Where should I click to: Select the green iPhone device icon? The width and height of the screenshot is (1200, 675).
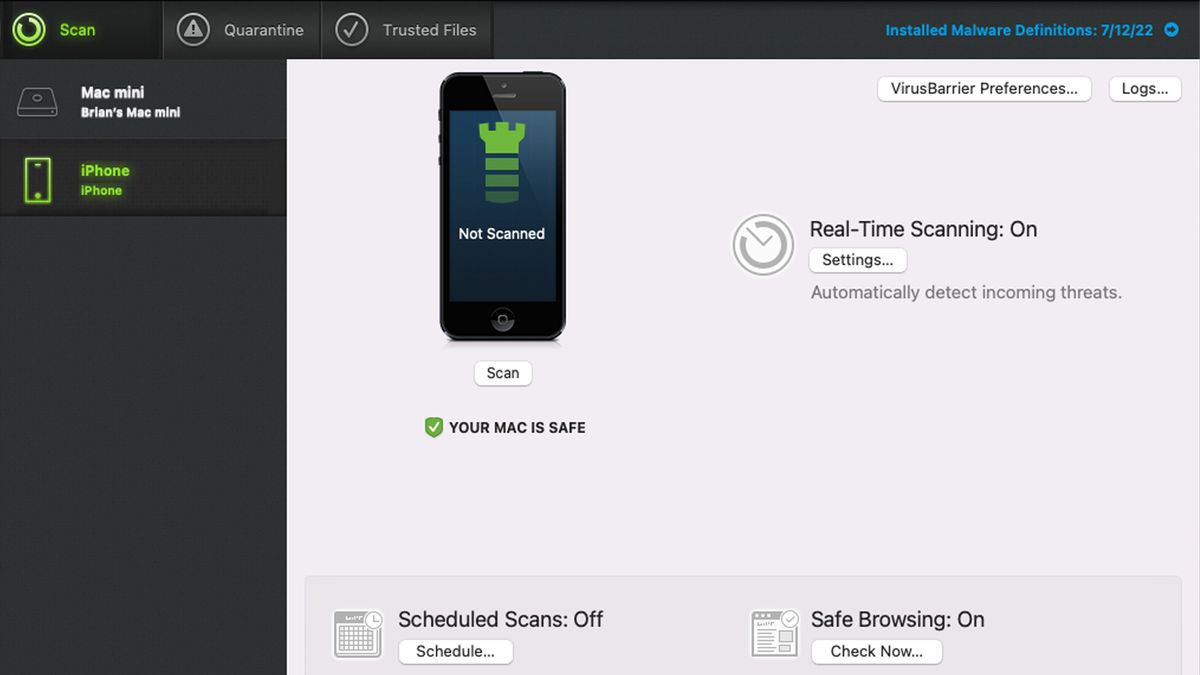[x=37, y=180]
